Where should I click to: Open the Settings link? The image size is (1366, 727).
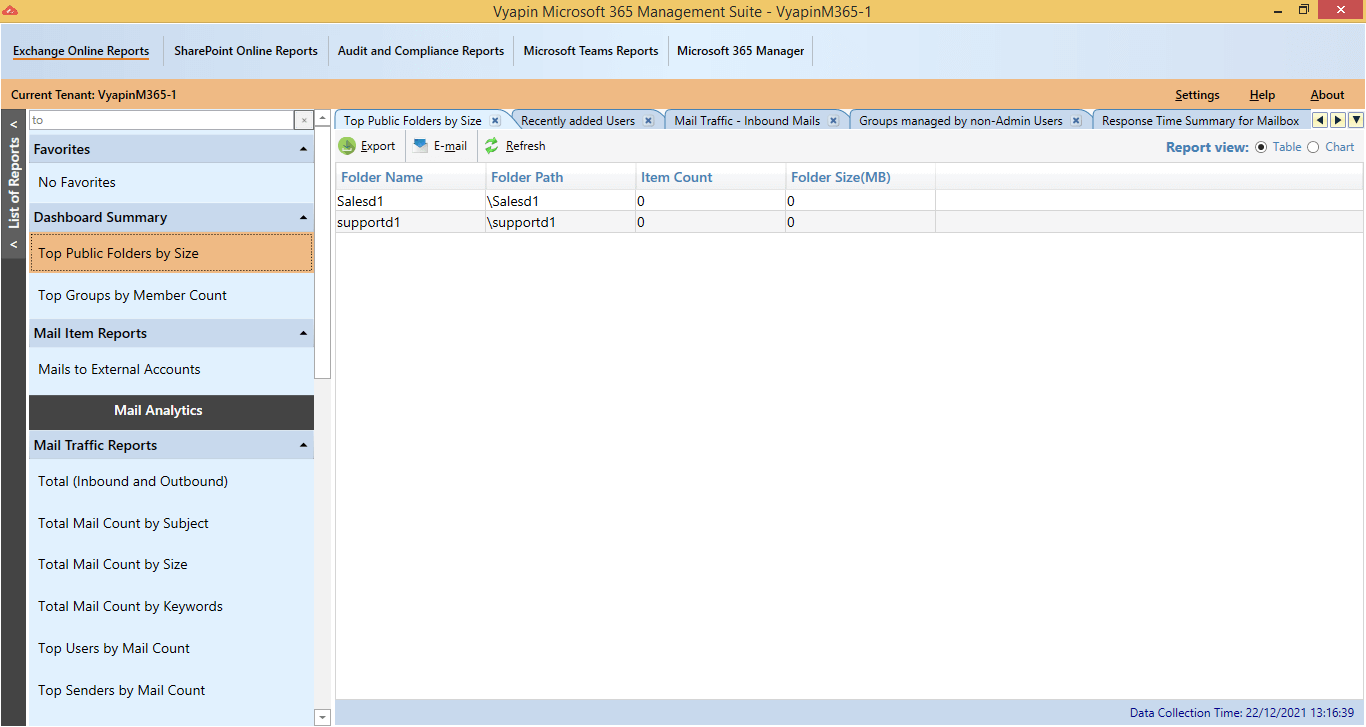point(1197,95)
